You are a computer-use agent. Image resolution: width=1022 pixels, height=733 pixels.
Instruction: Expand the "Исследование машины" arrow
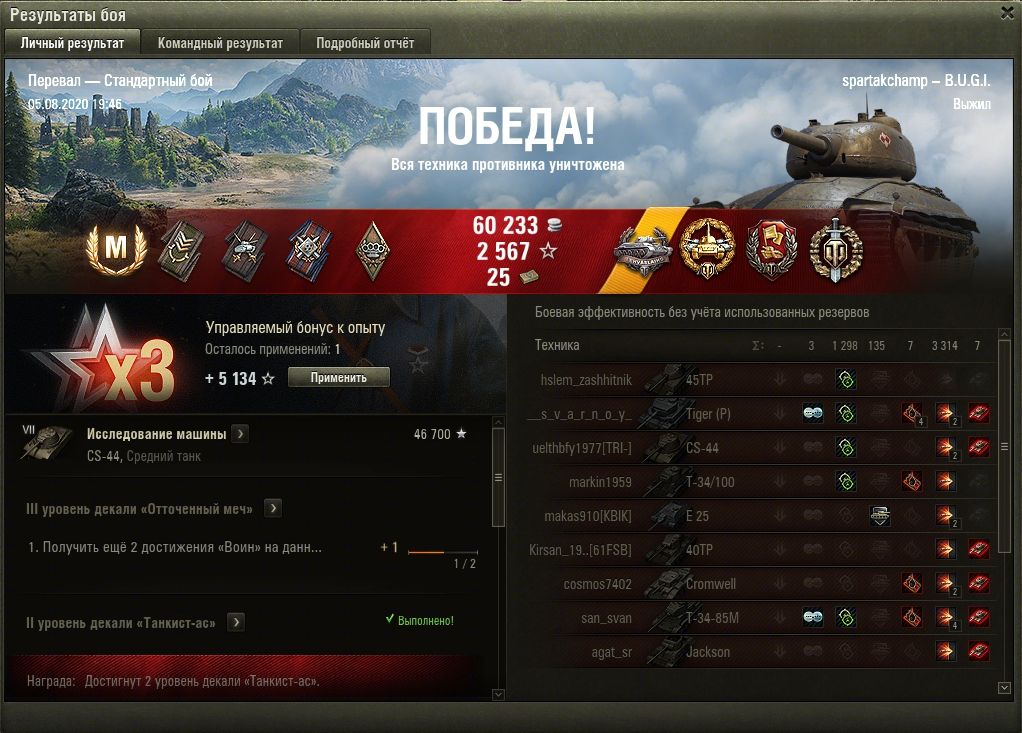(x=241, y=434)
